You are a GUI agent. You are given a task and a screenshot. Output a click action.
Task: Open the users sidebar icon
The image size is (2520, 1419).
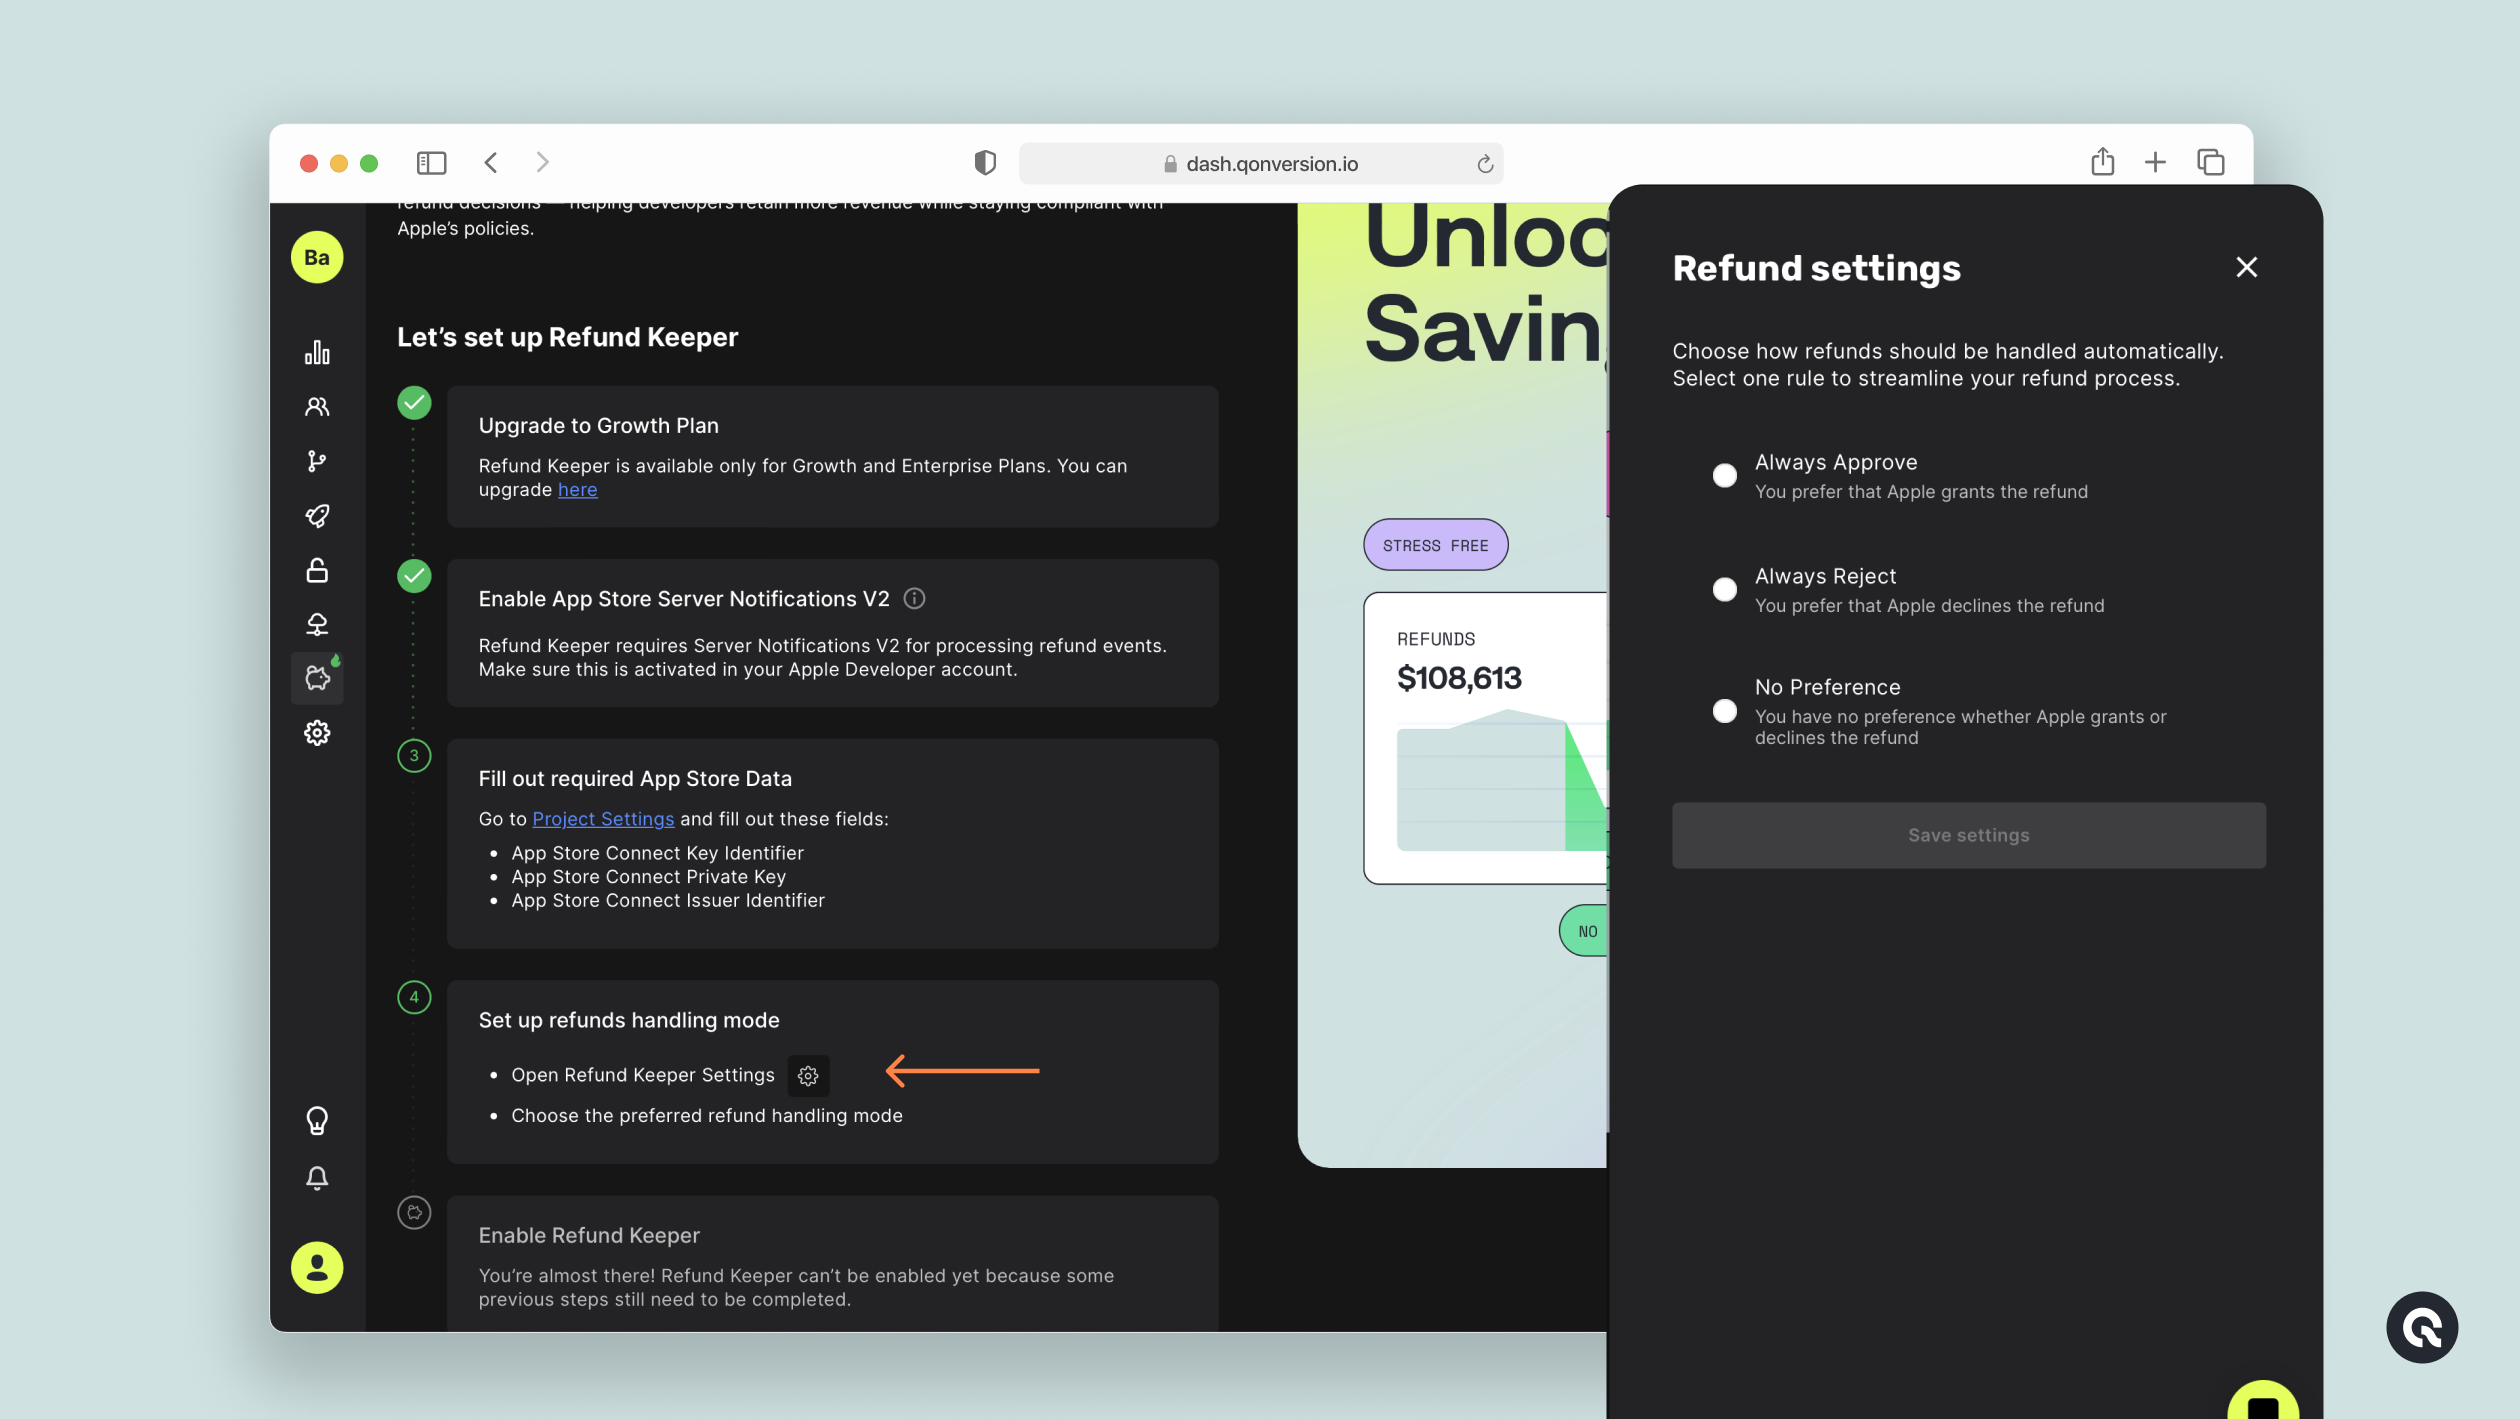(317, 407)
